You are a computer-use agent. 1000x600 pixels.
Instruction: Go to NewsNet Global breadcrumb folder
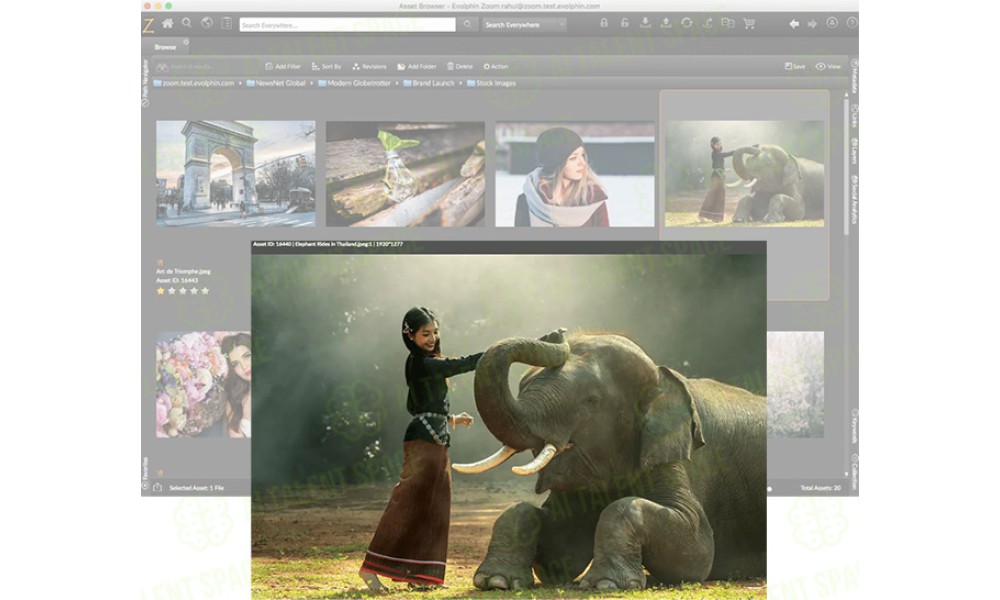[276, 83]
